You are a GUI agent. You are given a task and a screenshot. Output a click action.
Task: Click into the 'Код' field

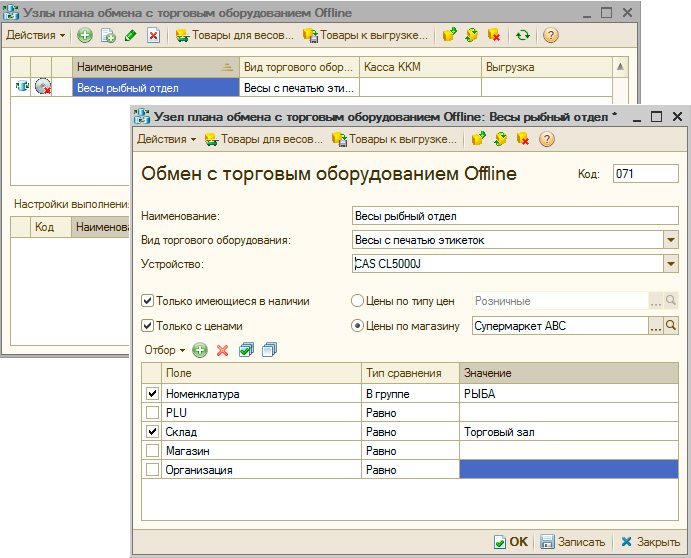click(645, 174)
